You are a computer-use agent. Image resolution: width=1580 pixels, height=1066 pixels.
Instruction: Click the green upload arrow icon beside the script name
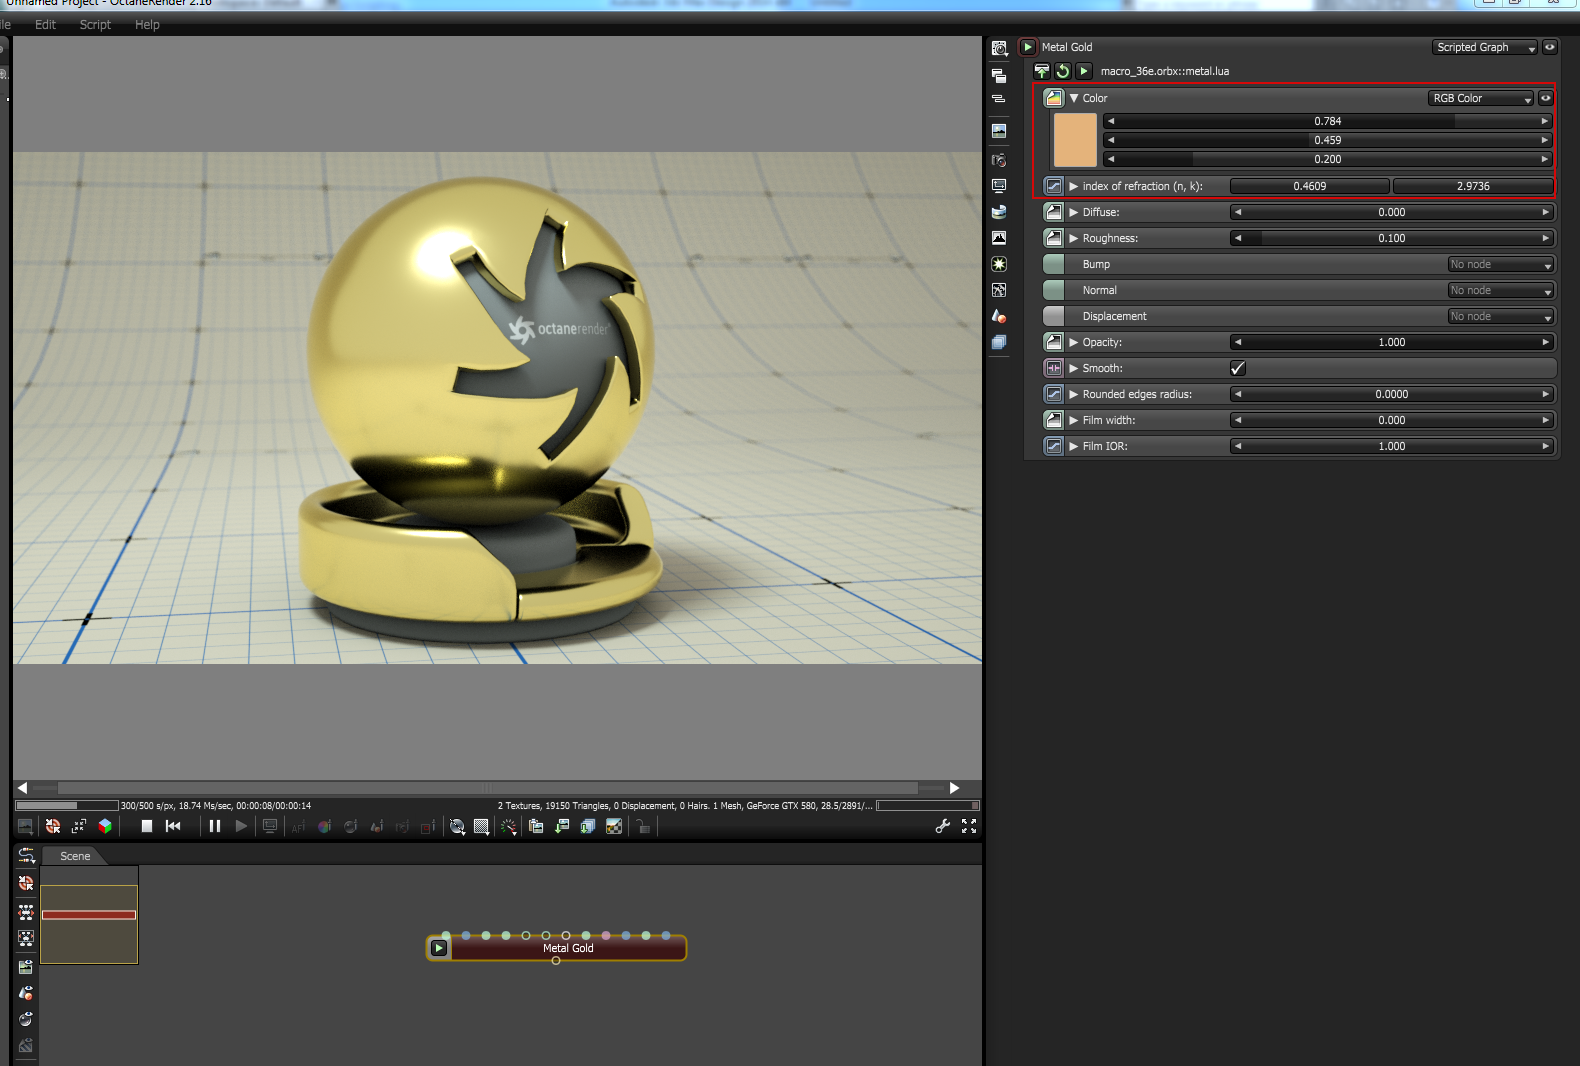pyautogui.click(x=1042, y=71)
